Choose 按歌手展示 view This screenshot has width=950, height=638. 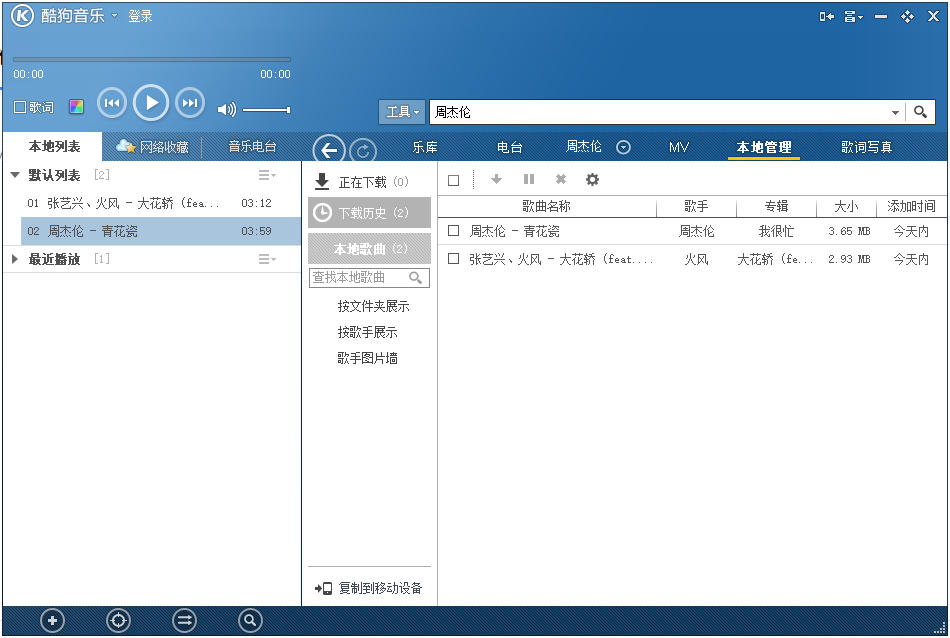[367, 332]
